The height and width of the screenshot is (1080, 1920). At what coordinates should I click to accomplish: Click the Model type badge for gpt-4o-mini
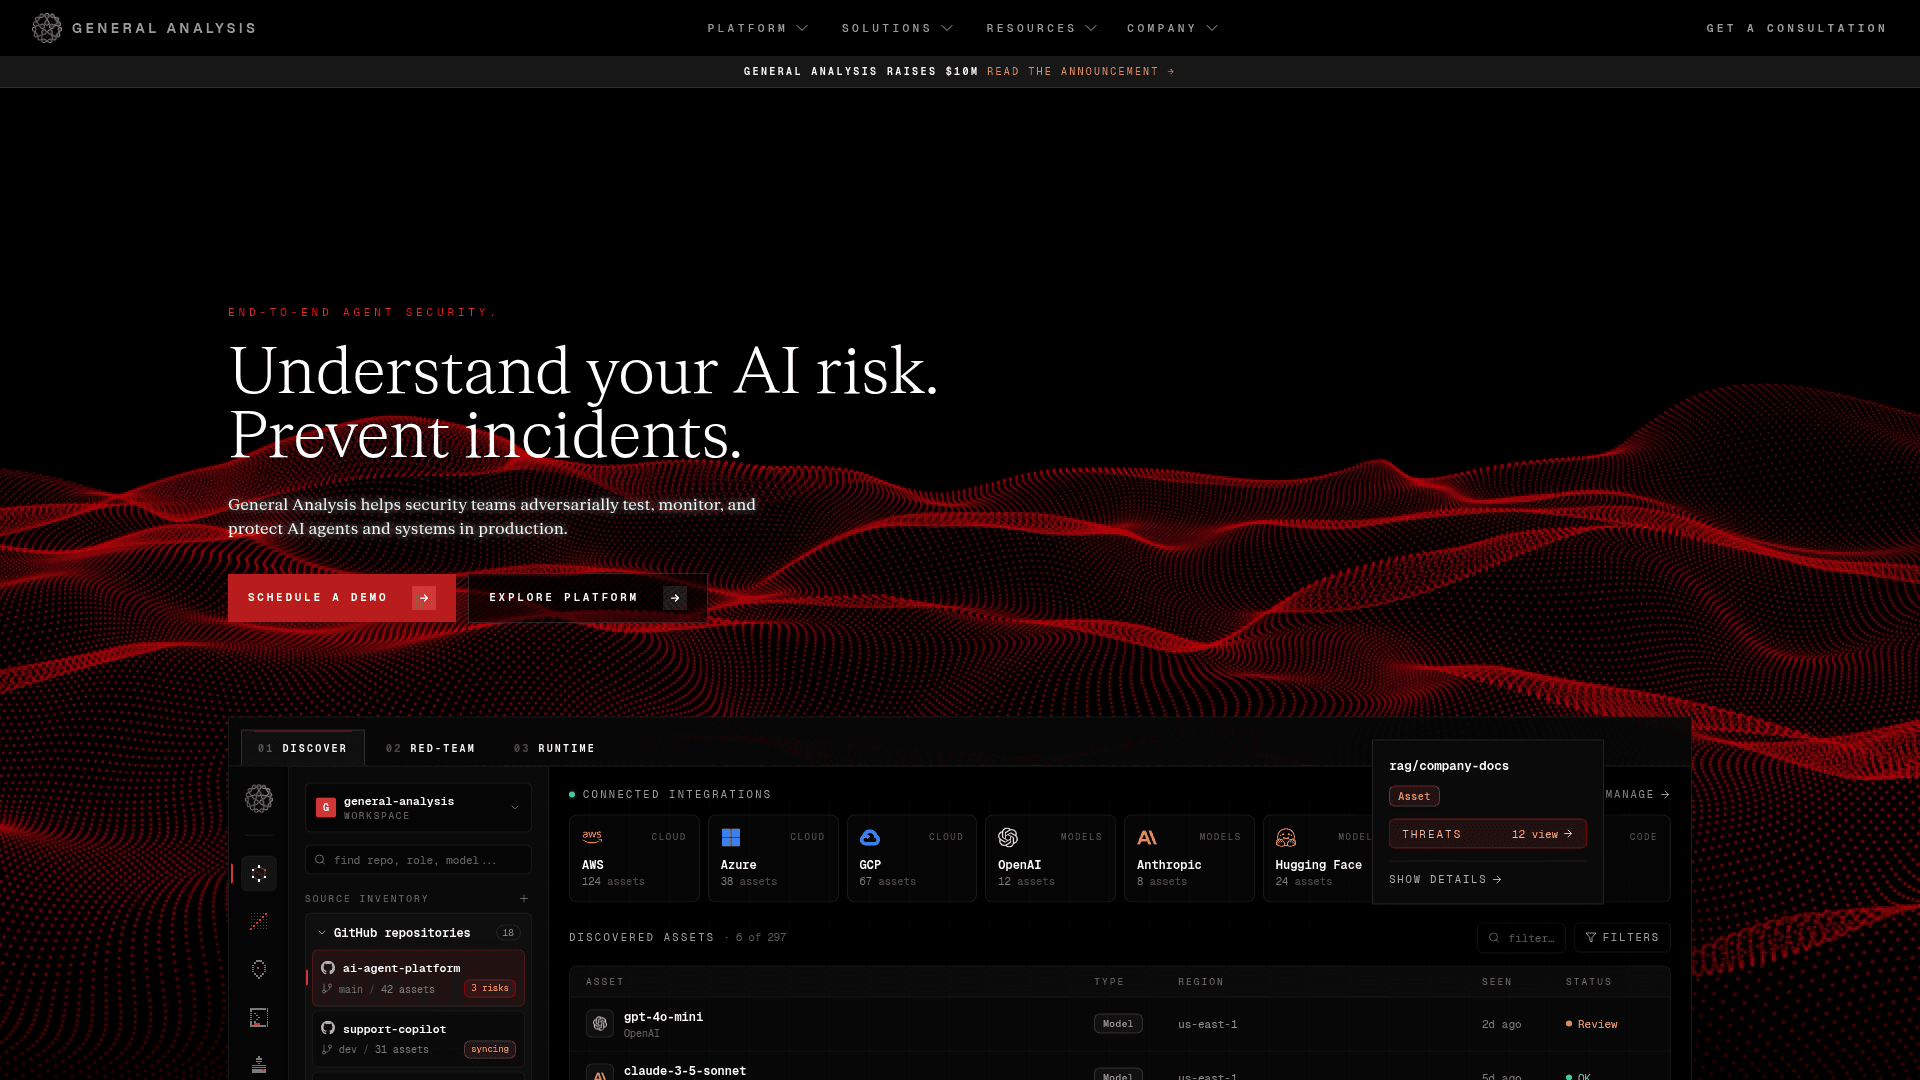(x=1118, y=1024)
